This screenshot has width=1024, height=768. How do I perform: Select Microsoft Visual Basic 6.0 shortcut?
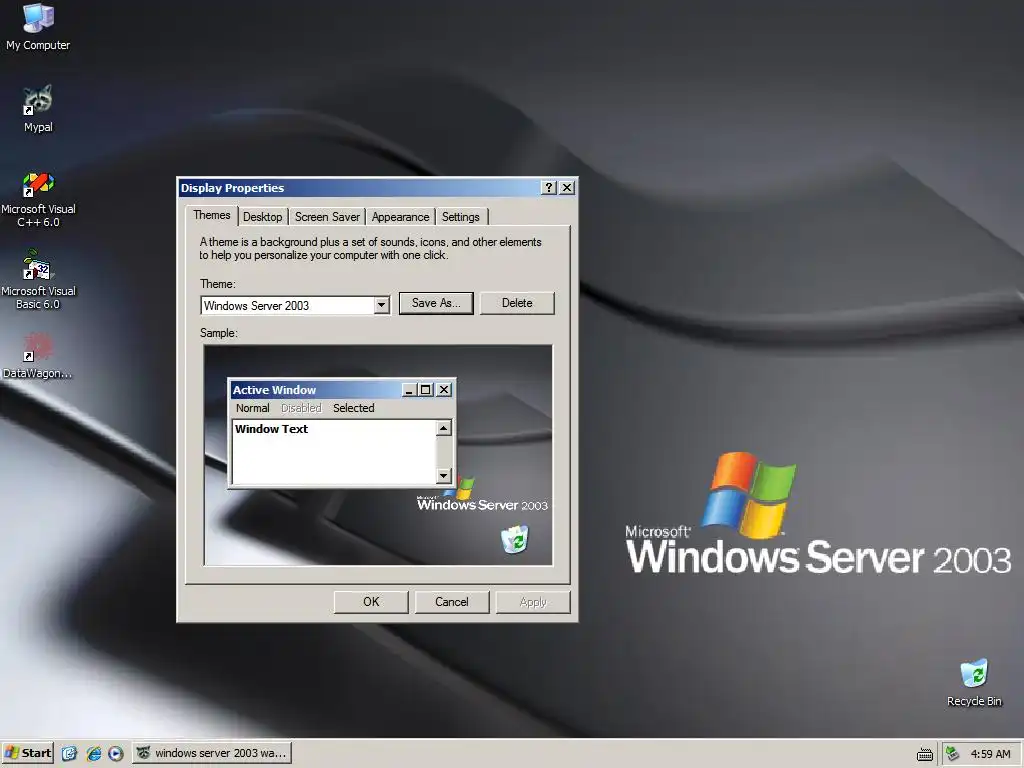[x=38, y=281]
